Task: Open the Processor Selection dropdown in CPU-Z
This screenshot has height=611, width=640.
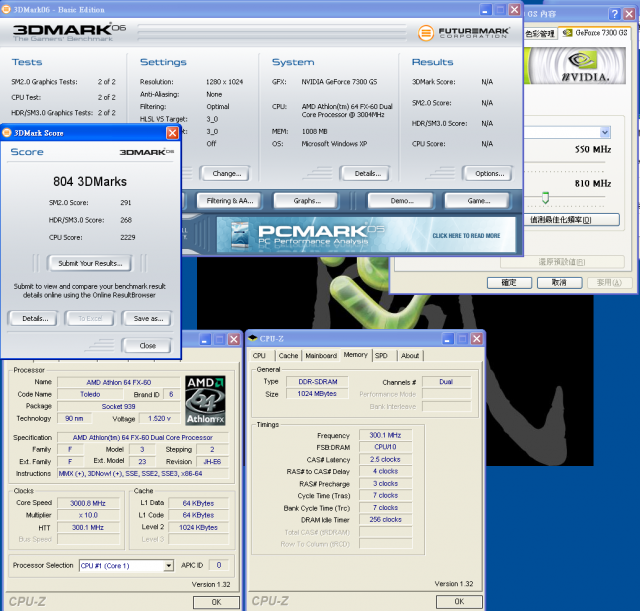Action: (168, 566)
